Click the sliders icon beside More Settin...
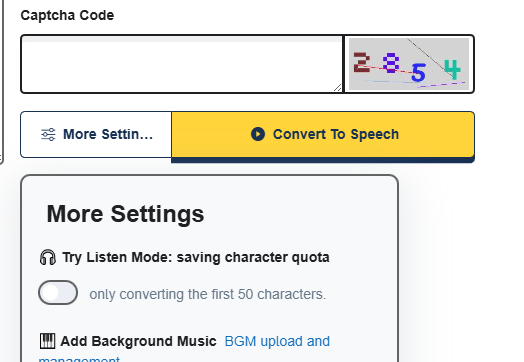Viewport: 524px width, 362px height. coord(48,134)
